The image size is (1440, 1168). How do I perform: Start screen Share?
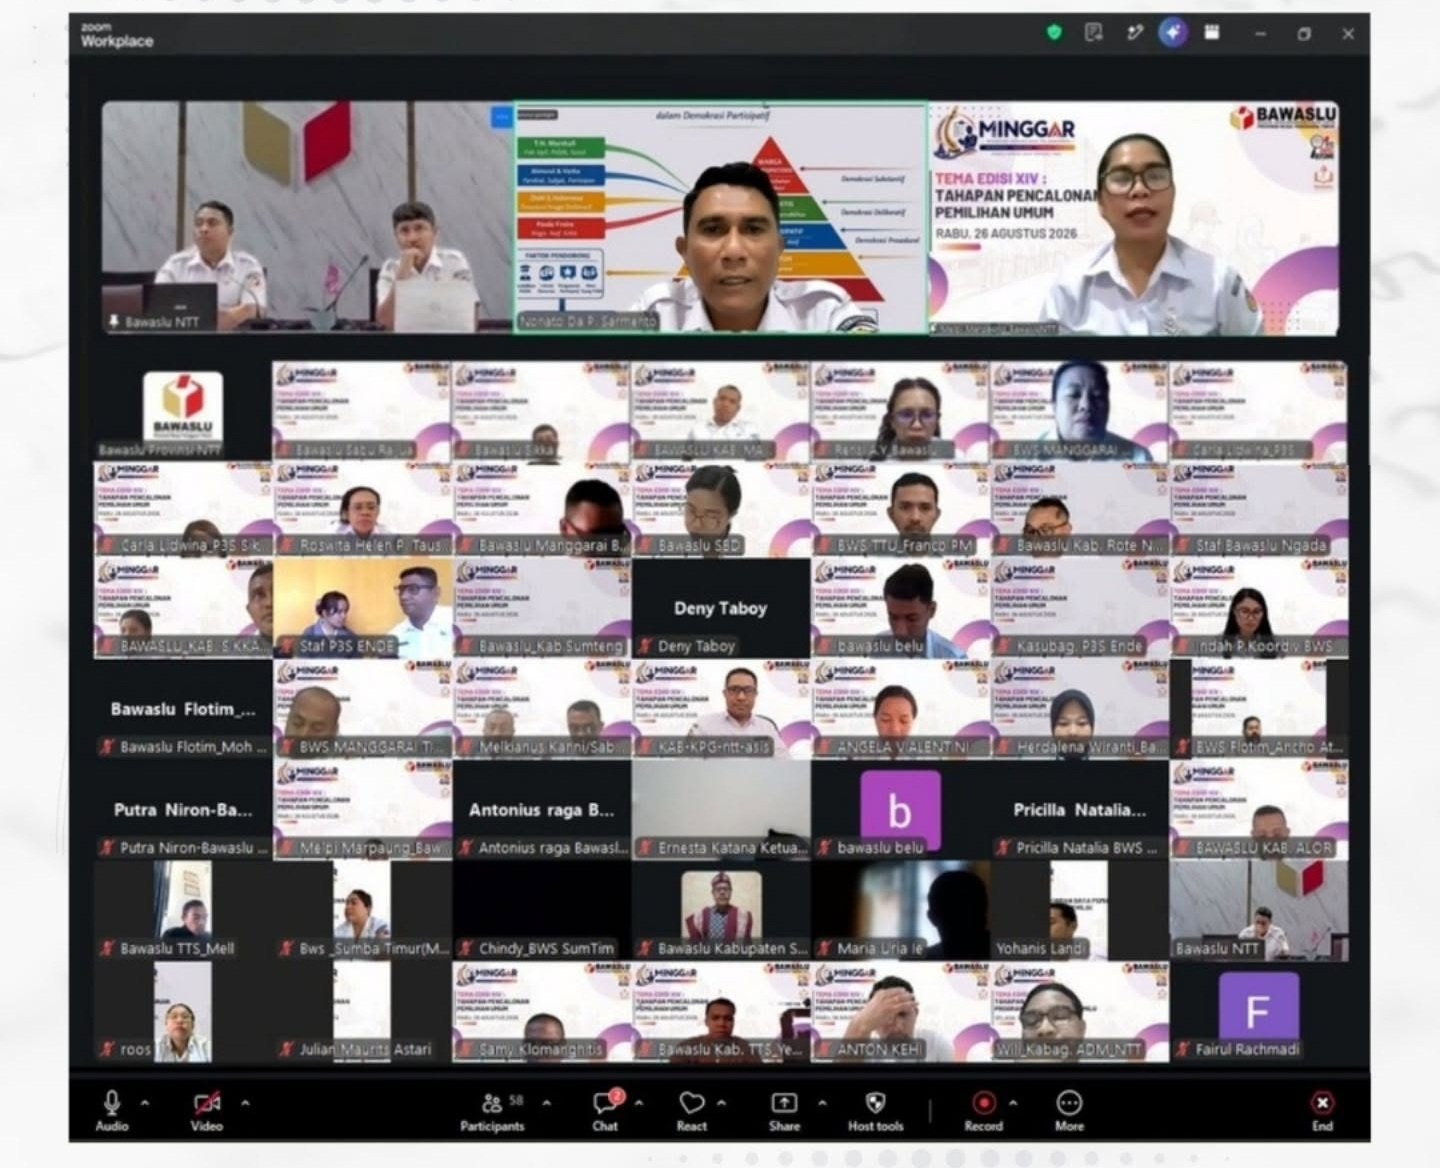tap(784, 1110)
